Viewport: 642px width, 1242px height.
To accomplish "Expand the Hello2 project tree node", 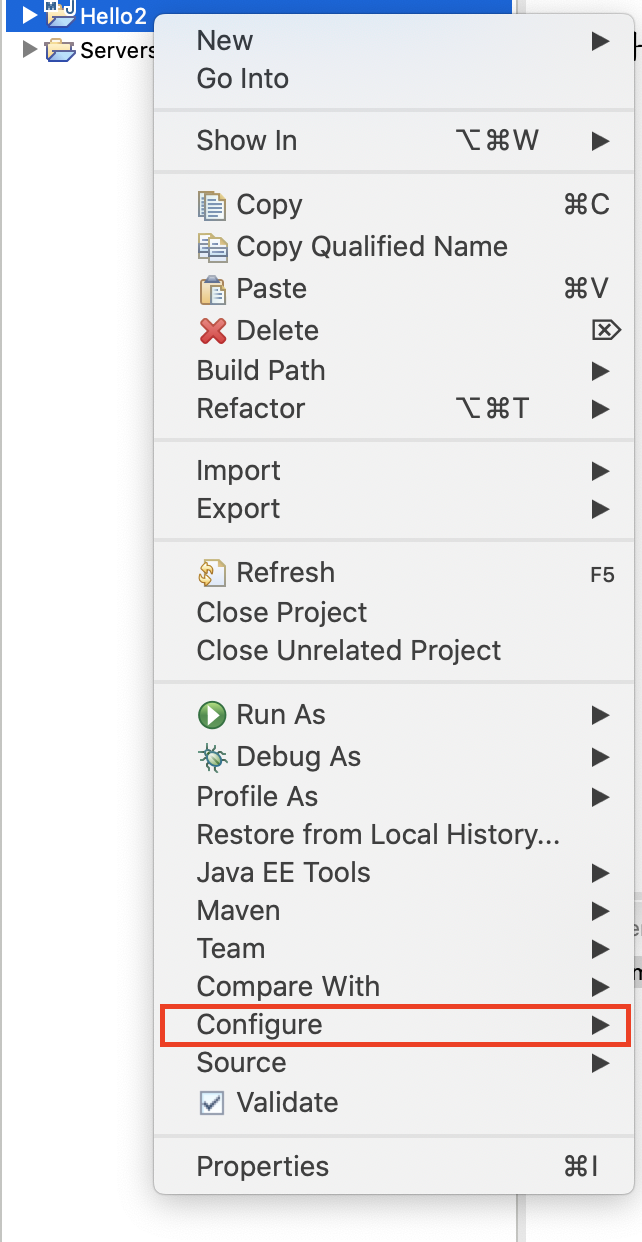I will tap(29, 15).
